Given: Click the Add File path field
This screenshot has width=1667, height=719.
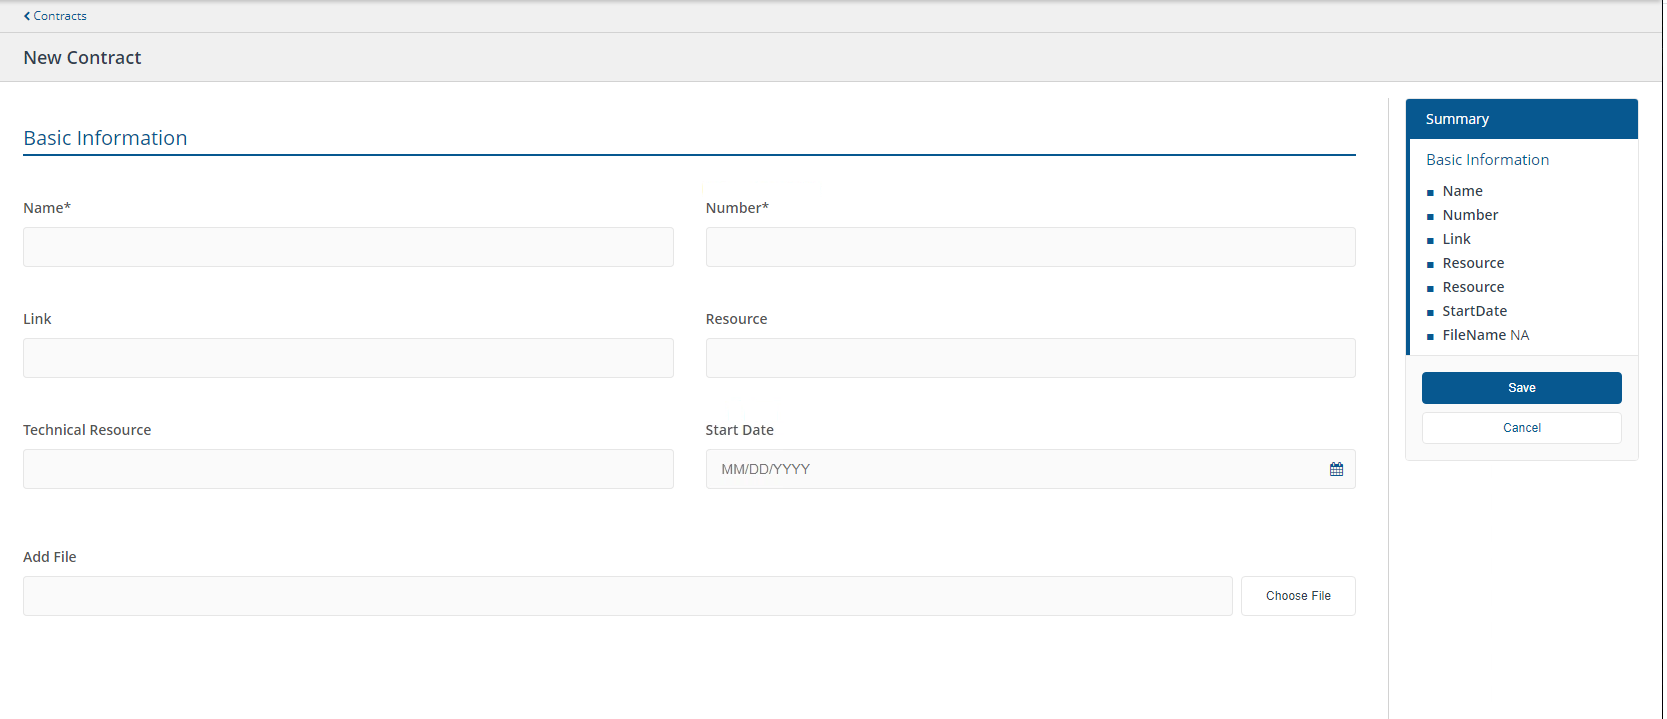Looking at the screenshot, I should (x=627, y=596).
